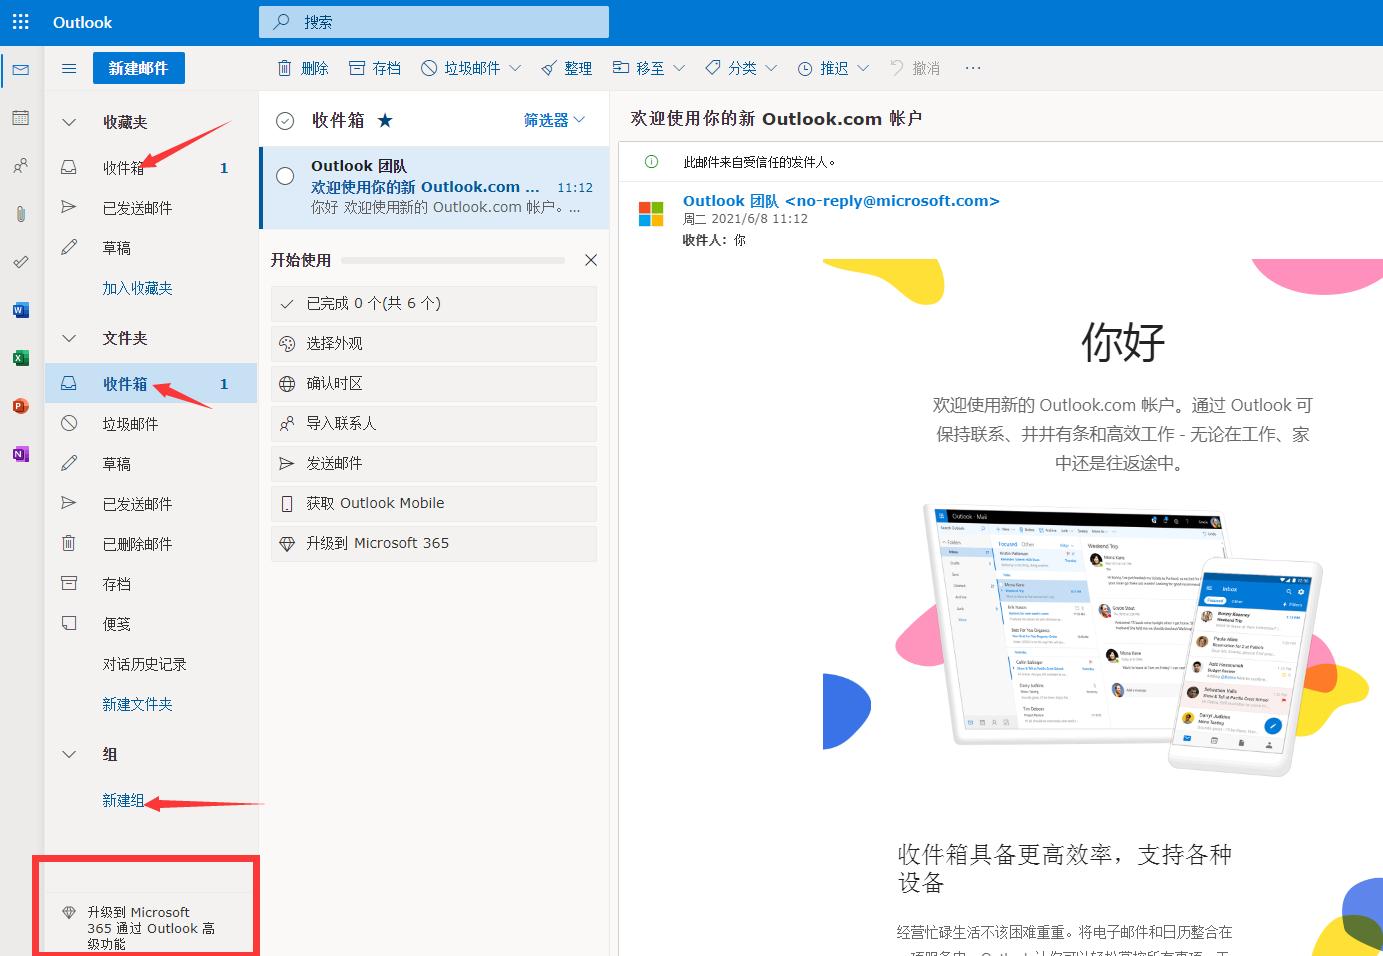
Task: Open PowerPoint from the sidebar icons
Action: tap(20, 406)
